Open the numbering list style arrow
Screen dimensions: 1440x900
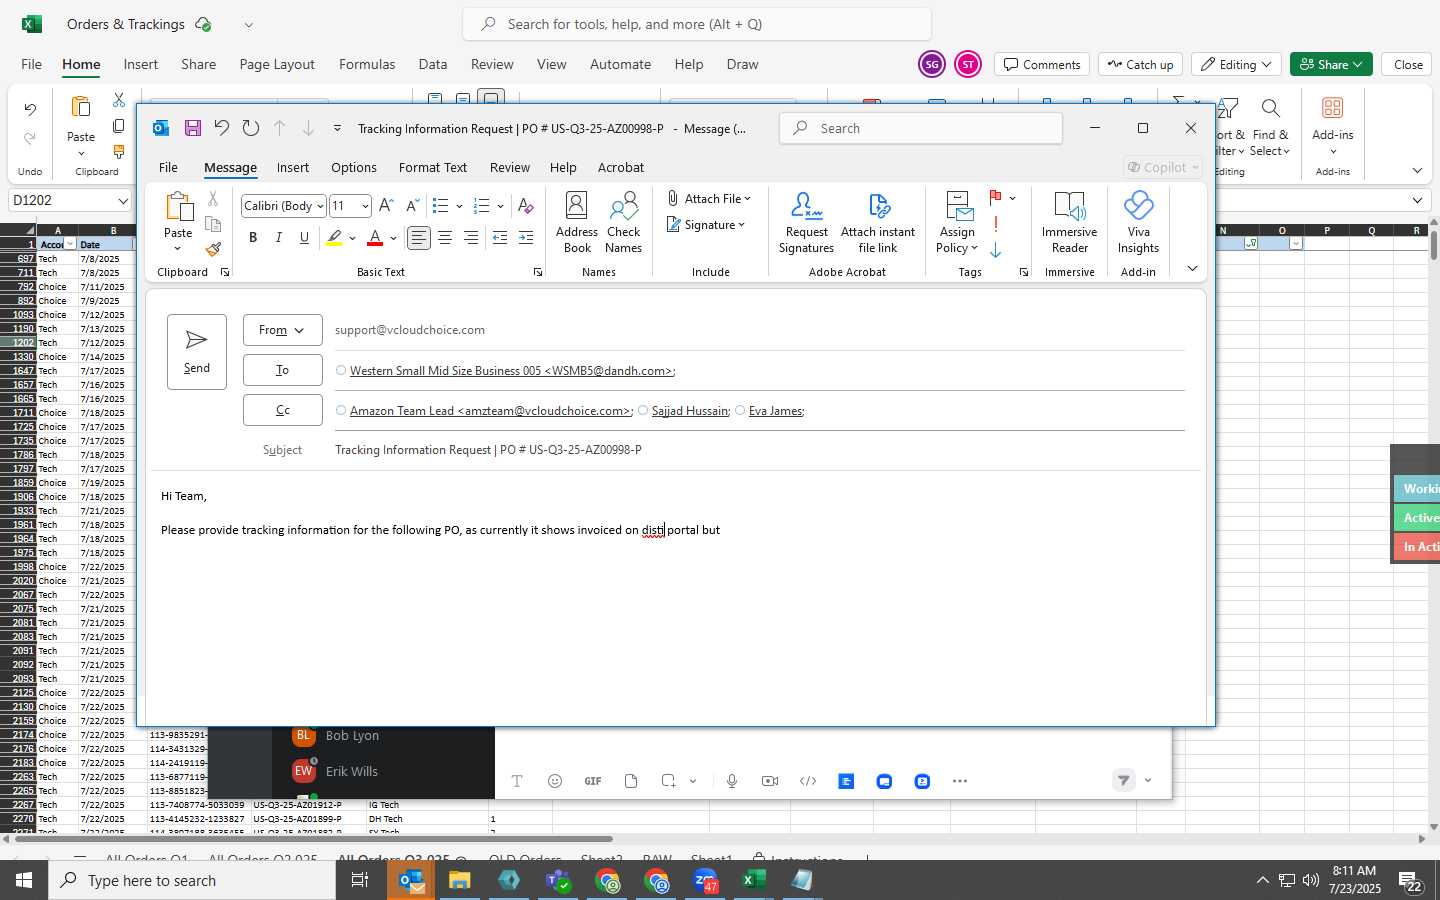coord(500,206)
